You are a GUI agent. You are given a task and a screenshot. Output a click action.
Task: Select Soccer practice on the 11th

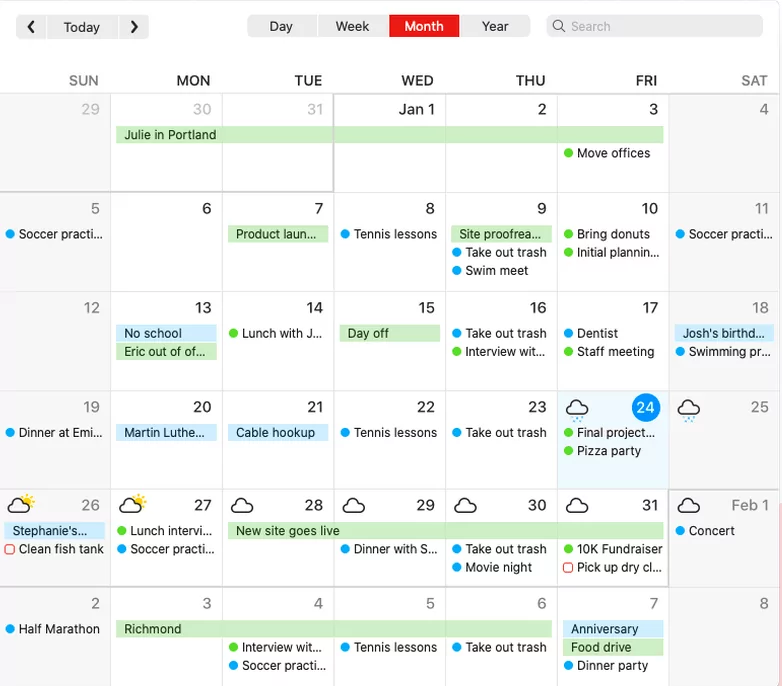click(x=724, y=234)
